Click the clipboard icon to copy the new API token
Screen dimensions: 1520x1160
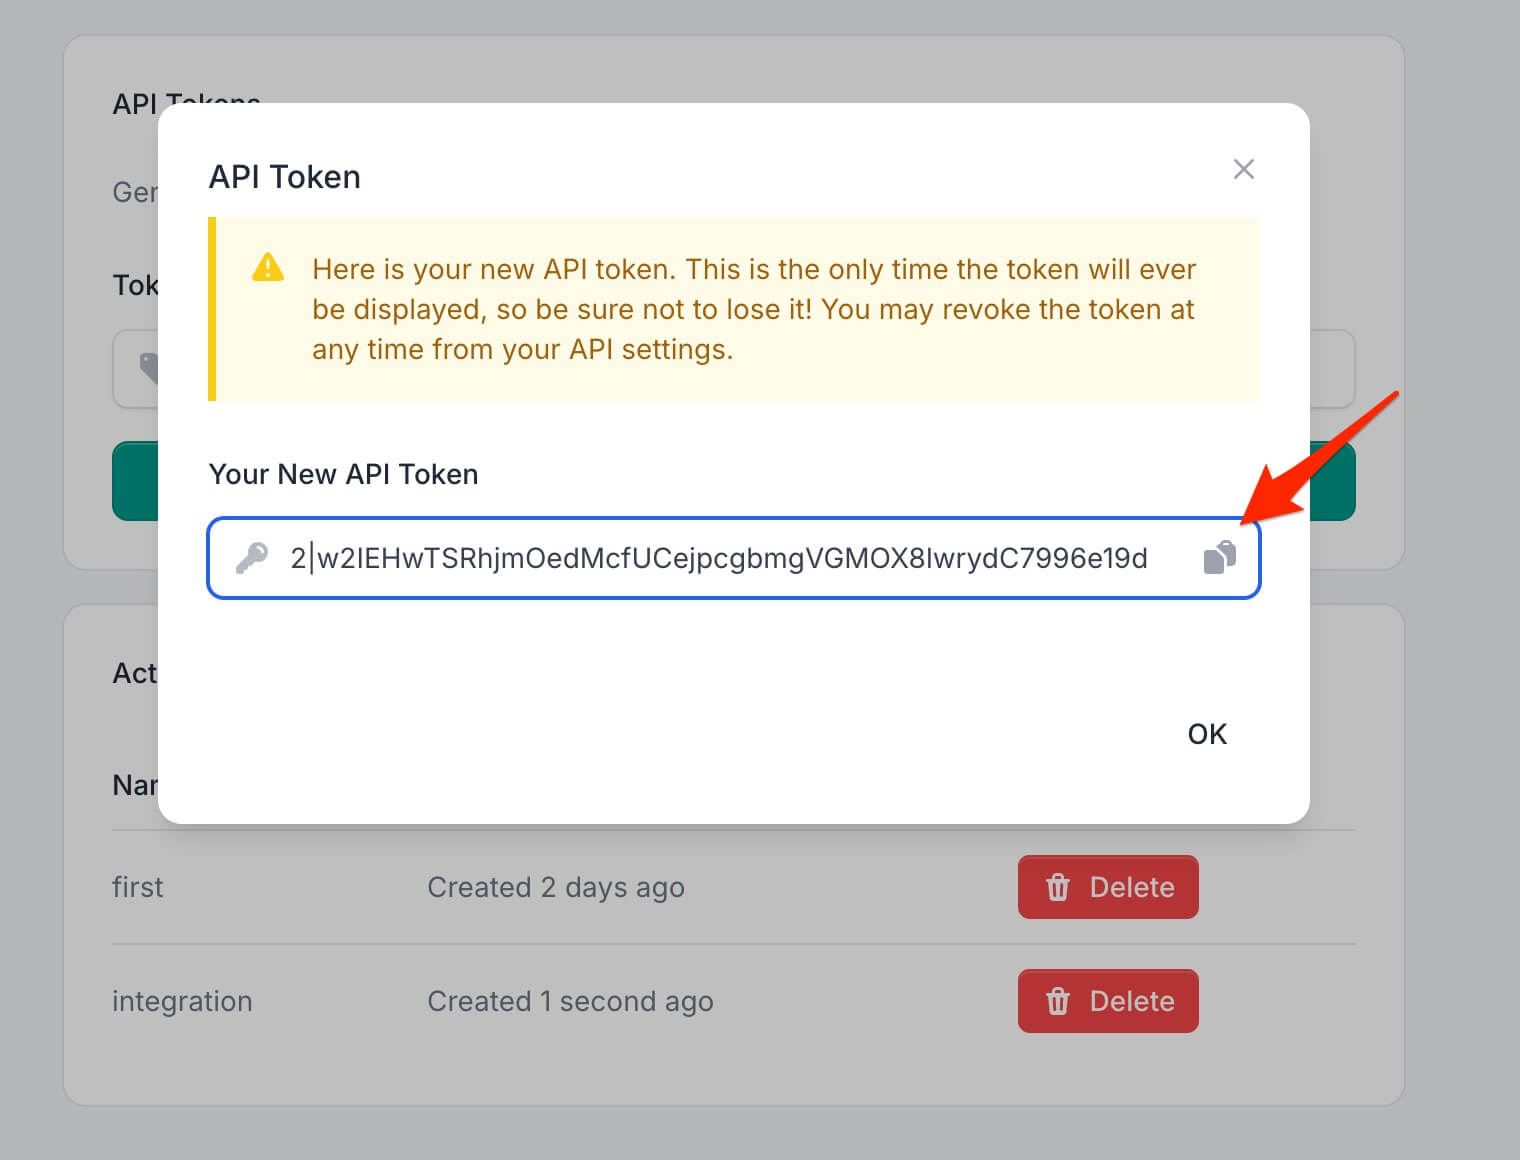(x=1218, y=558)
